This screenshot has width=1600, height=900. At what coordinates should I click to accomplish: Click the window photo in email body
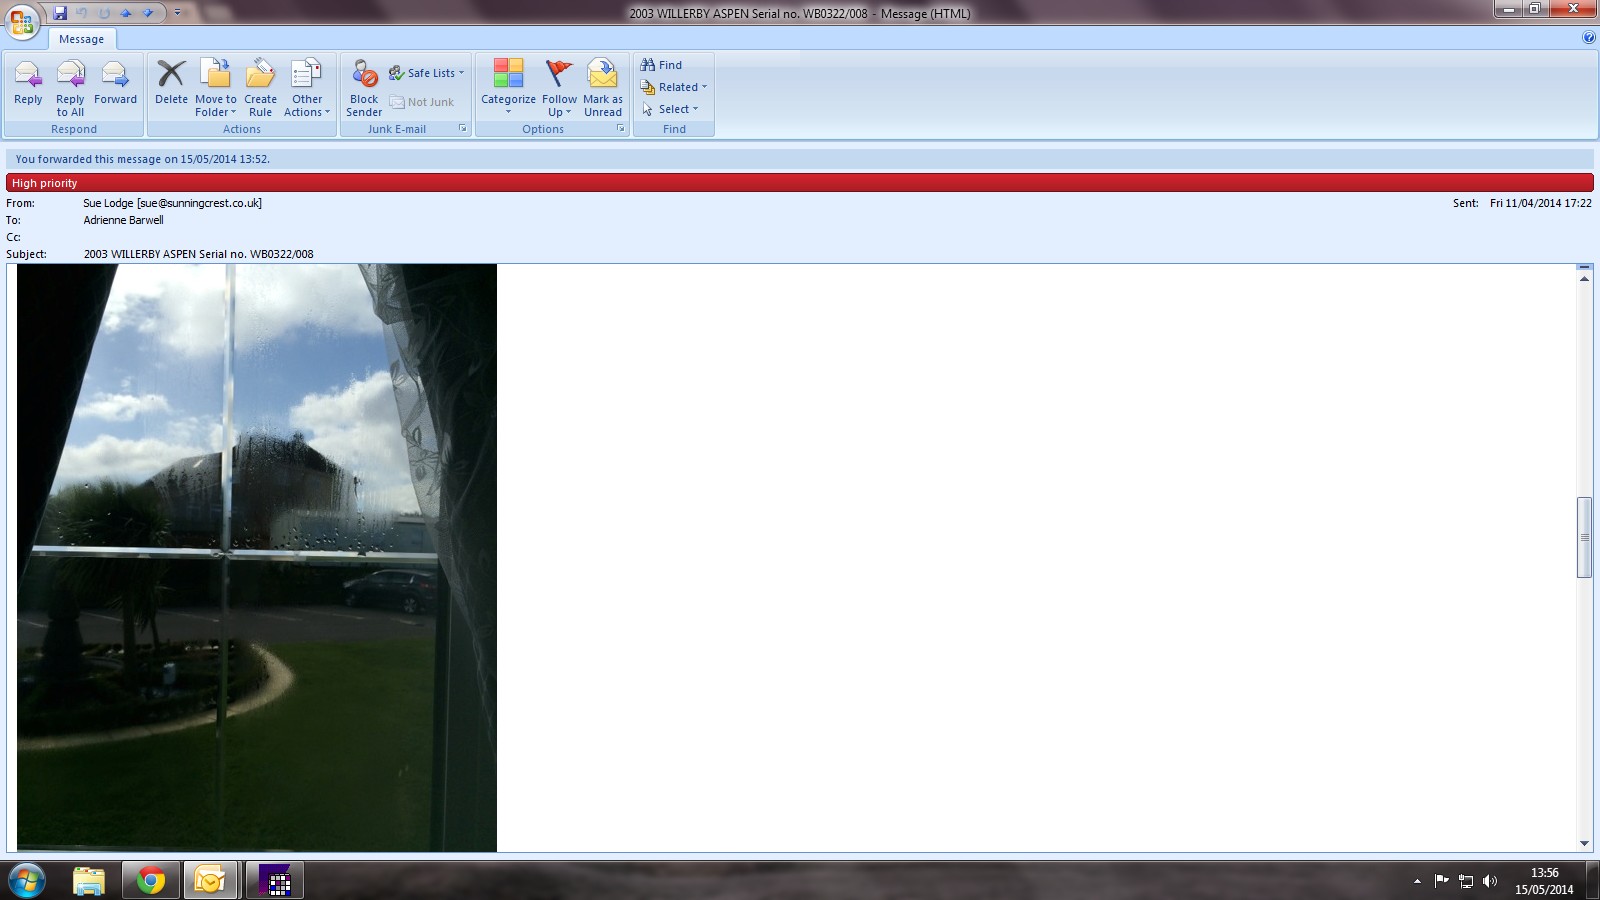(257, 557)
